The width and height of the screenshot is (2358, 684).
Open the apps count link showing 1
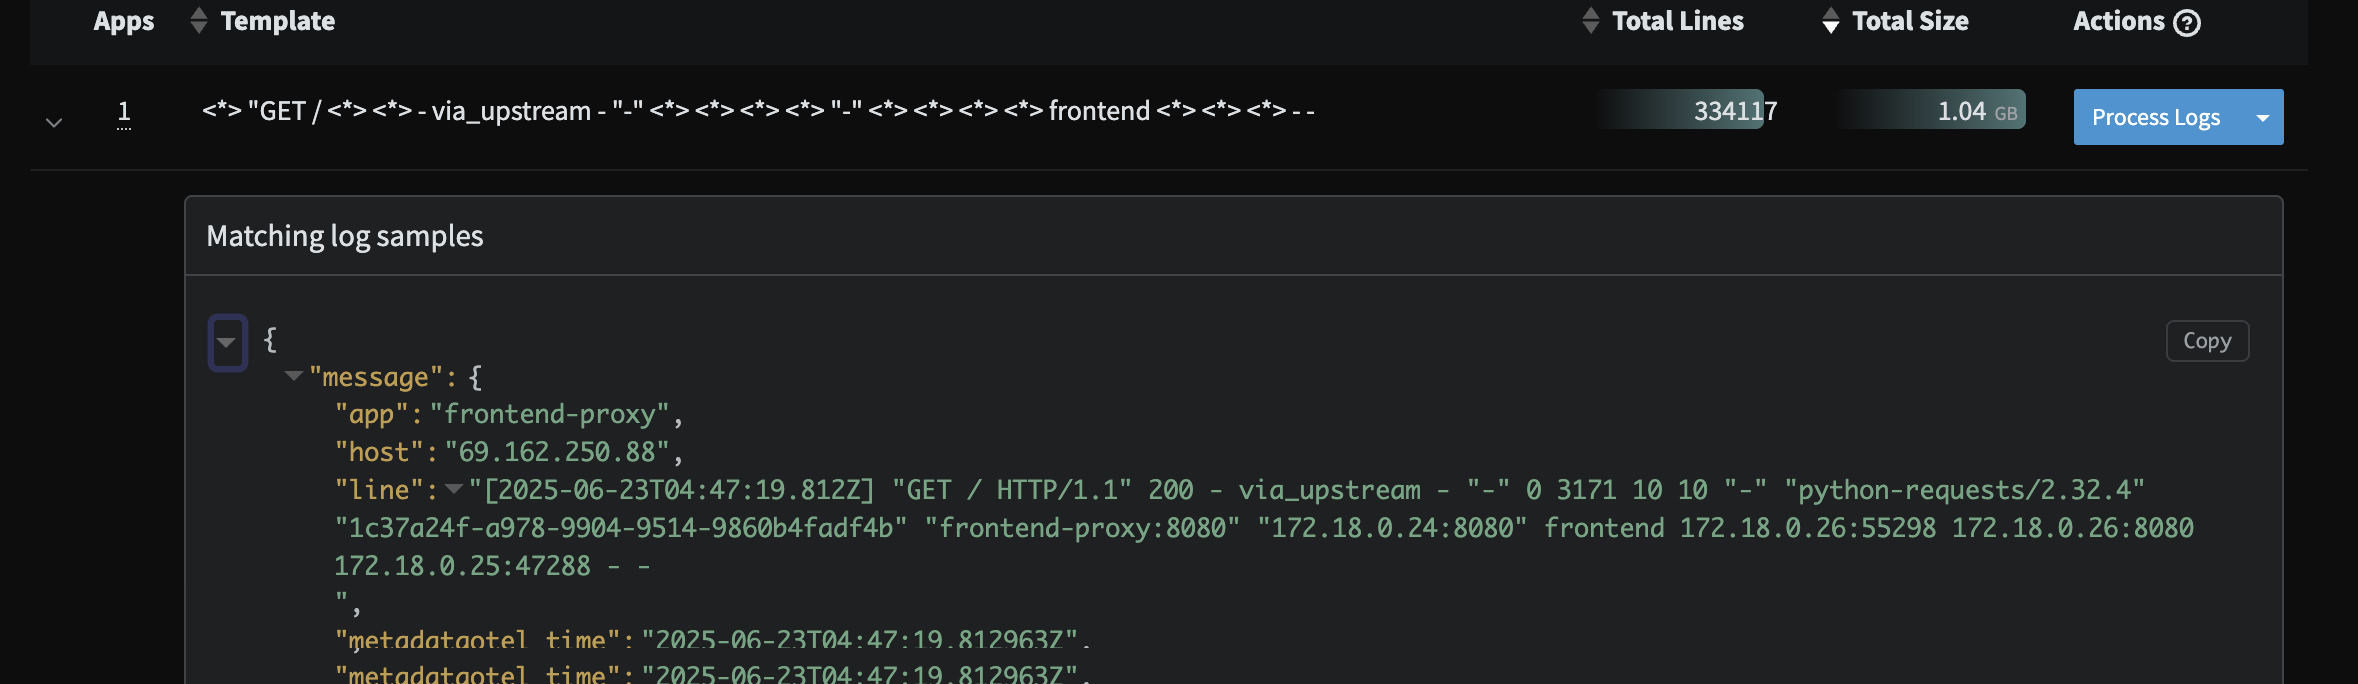coord(123,112)
